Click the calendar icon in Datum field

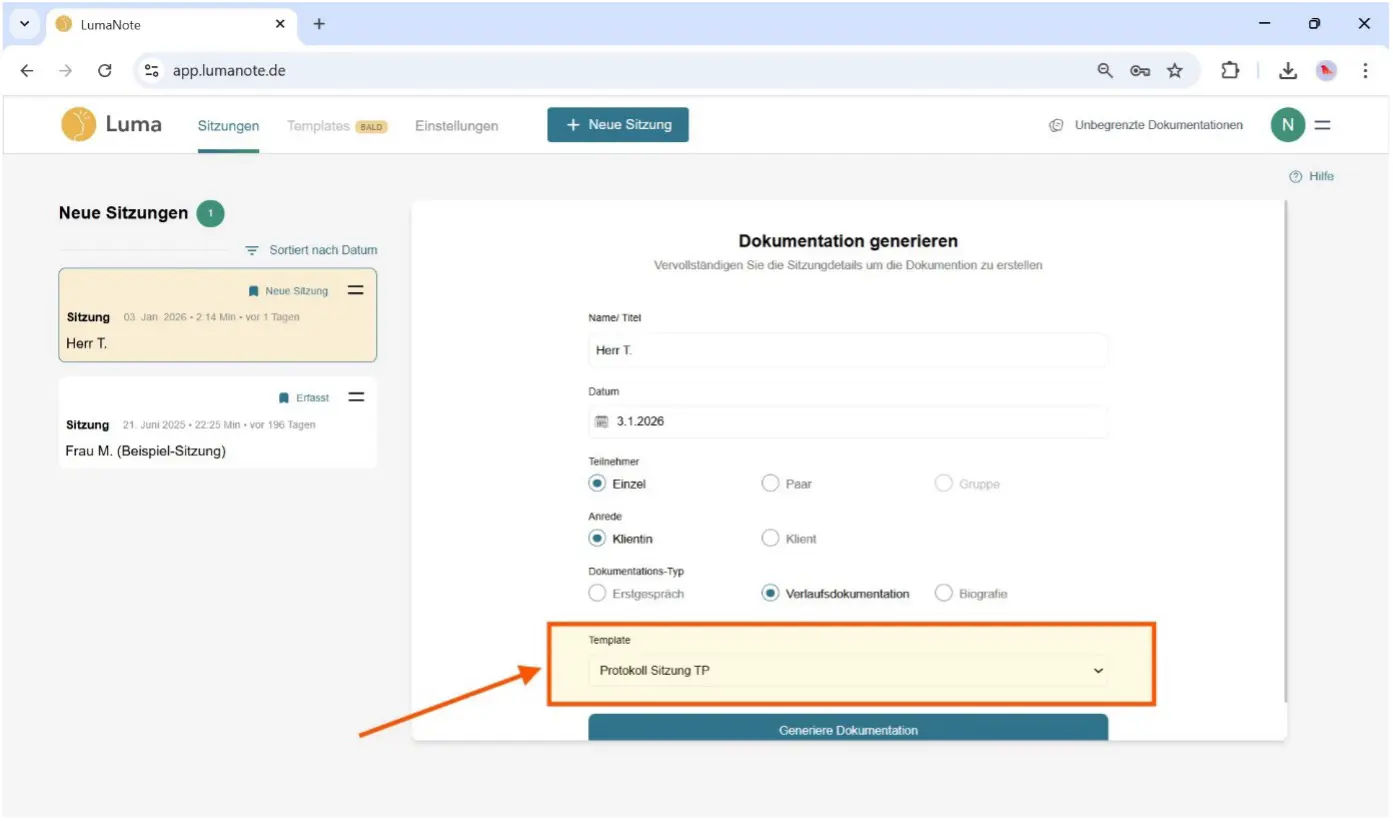coord(602,422)
